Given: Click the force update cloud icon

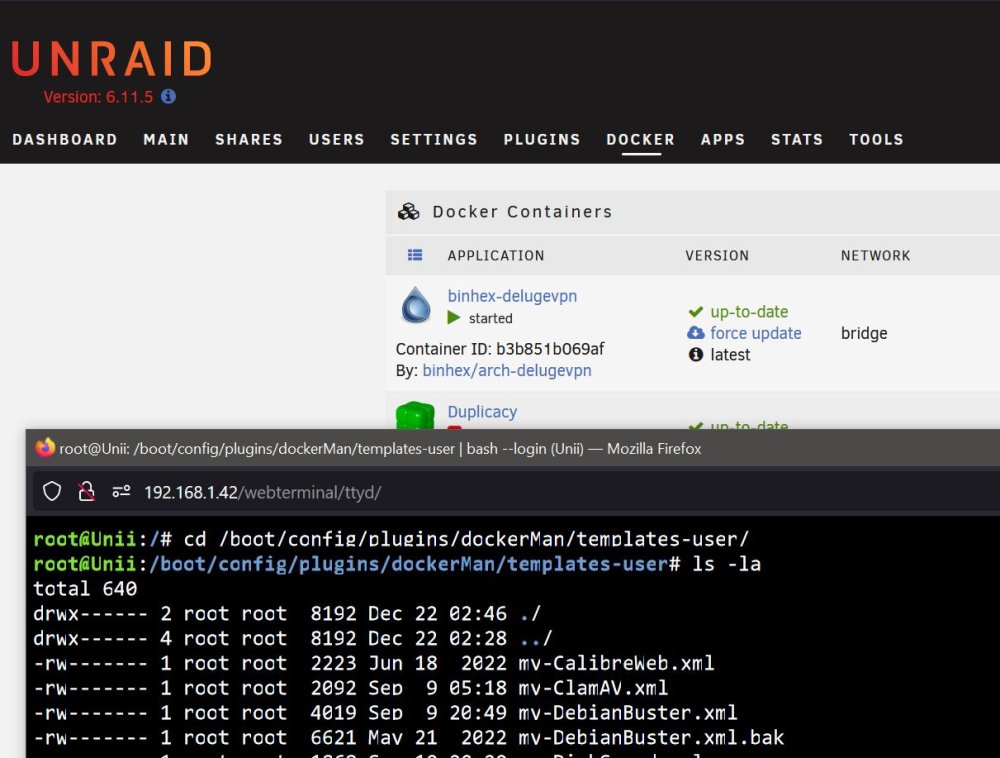Looking at the screenshot, I should pos(696,333).
